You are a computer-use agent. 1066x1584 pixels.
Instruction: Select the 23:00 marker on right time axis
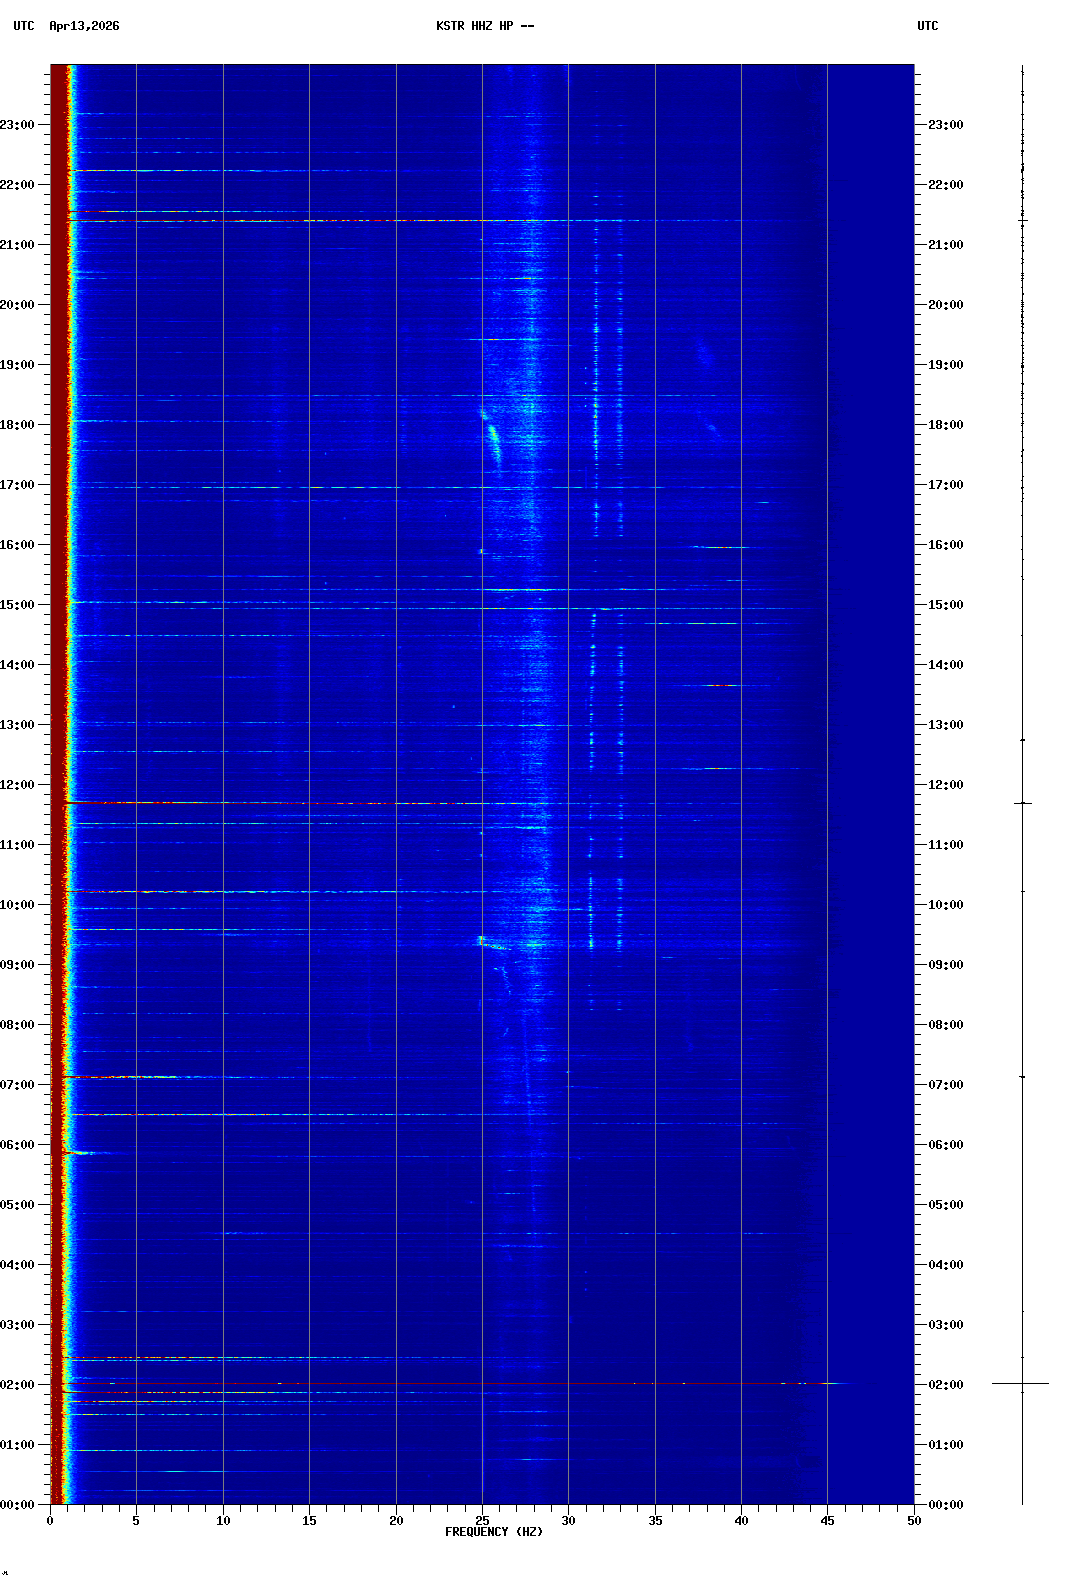pyautogui.click(x=945, y=125)
